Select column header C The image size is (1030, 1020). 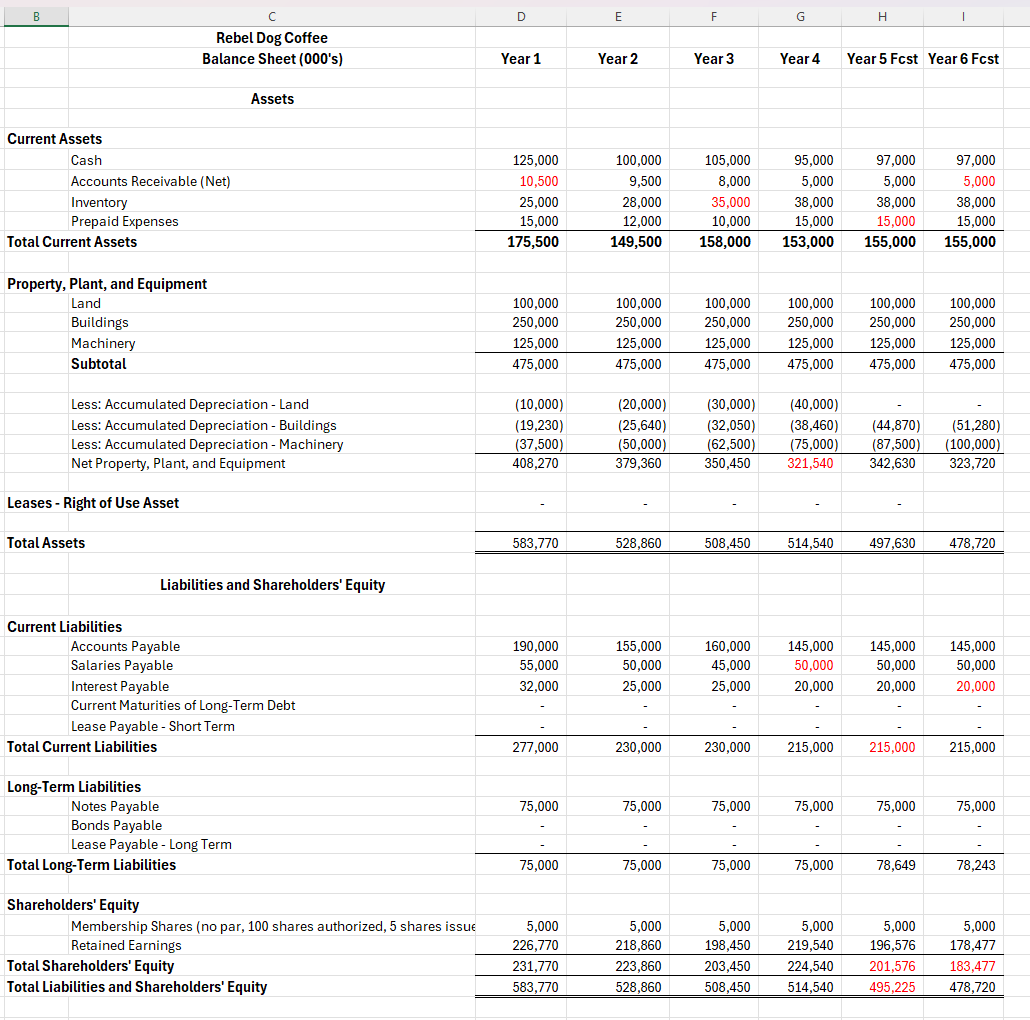pos(272,17)
